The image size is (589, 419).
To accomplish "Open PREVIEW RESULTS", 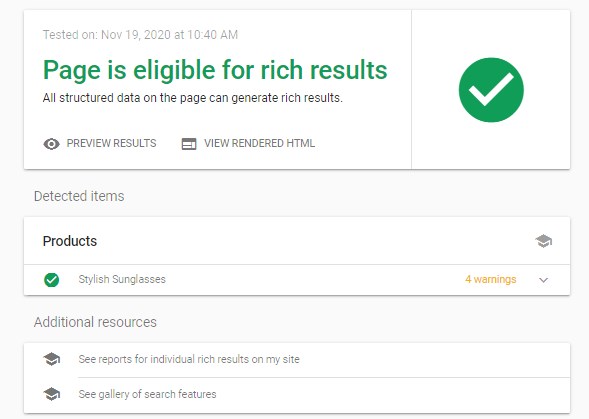I will 111,143.
